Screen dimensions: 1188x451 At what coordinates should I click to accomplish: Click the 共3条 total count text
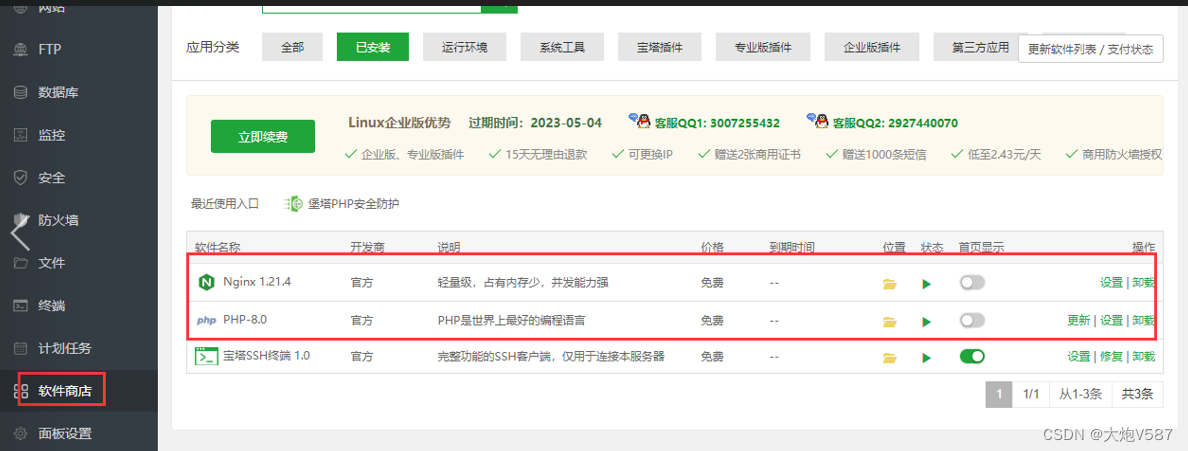click(x=1137, y=394)
